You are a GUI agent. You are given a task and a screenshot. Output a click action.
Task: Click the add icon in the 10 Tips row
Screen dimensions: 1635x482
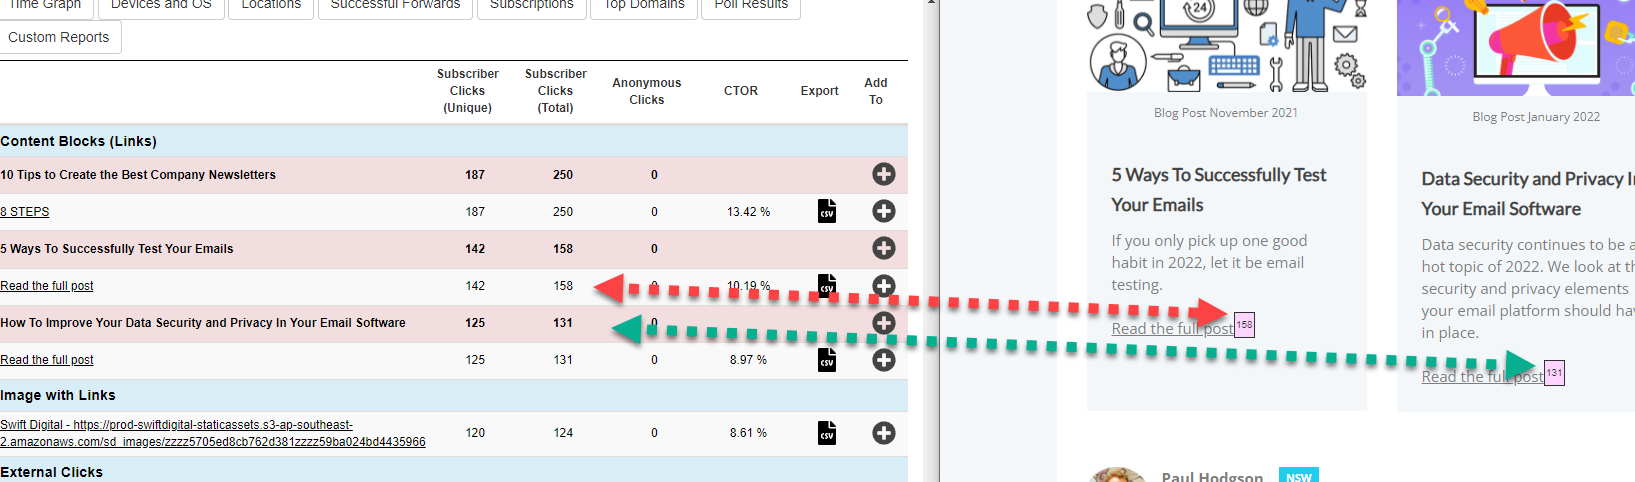883,175
